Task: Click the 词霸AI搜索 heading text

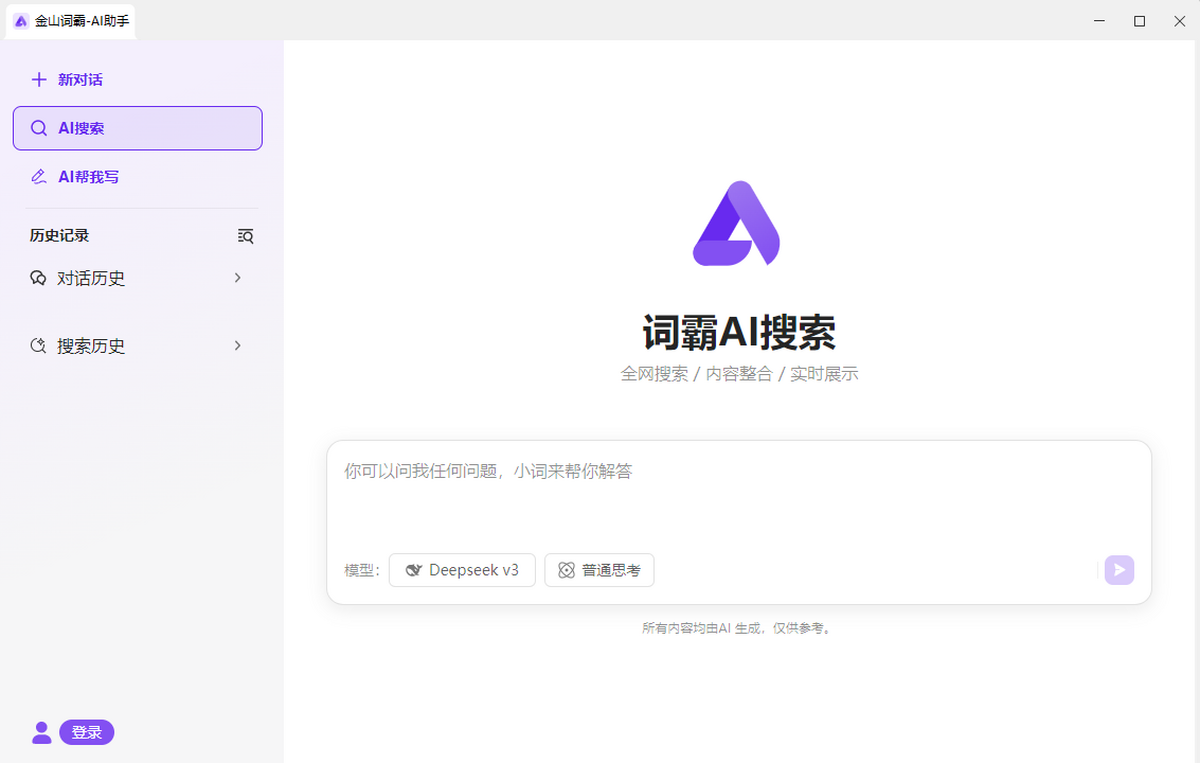Action: pyautogui.click(x=739, y=332)
